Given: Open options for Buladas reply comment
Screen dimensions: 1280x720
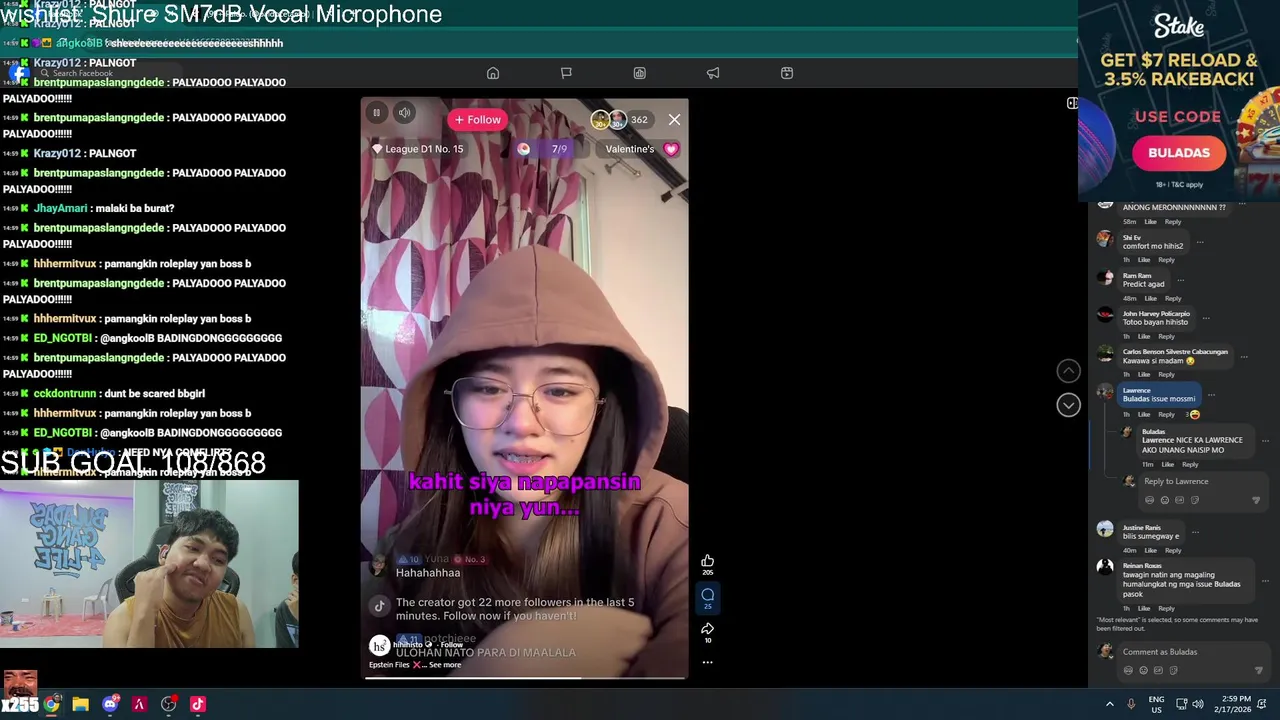Looking at the screenshot, I should pyautogui.click(x=1265, y=441).
